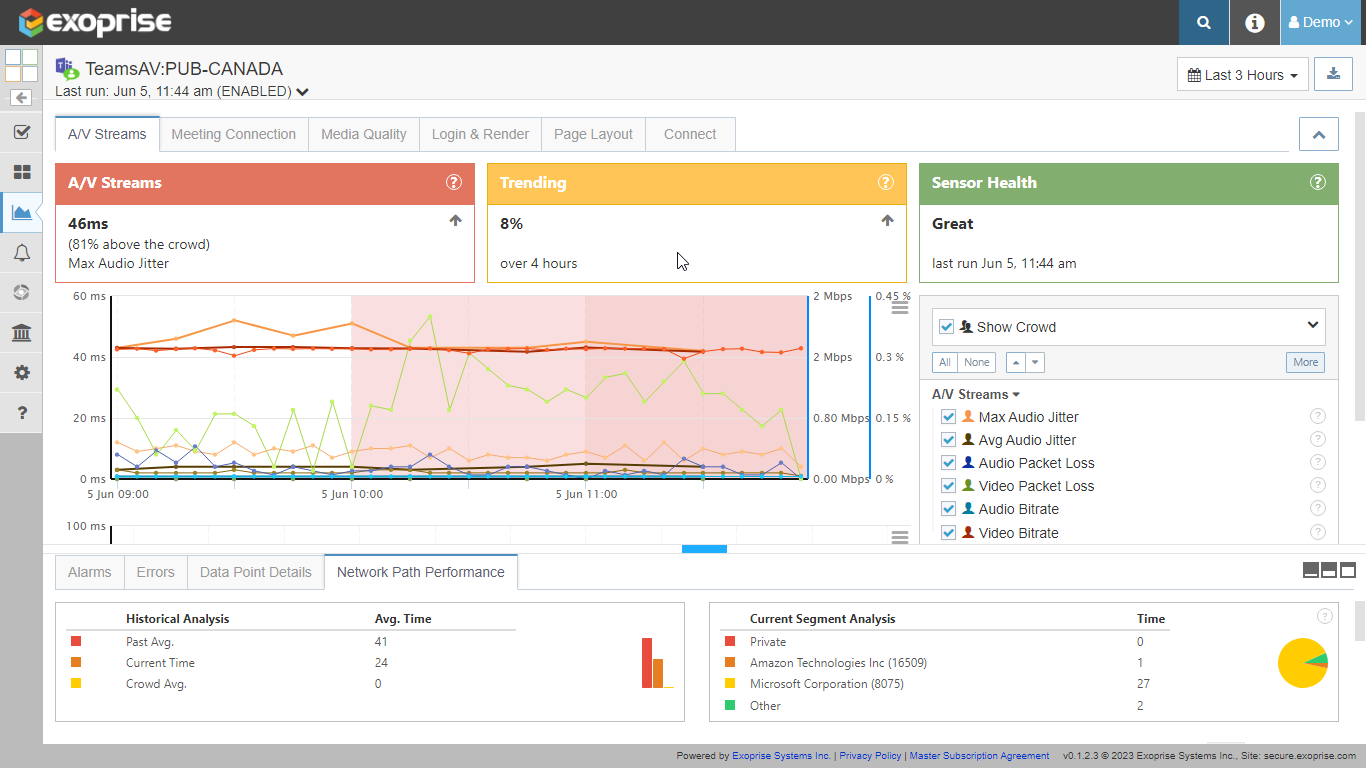Open the Master Subscription Agreement link
This screenshot has height=768, width=1366.
click(979, 756)
